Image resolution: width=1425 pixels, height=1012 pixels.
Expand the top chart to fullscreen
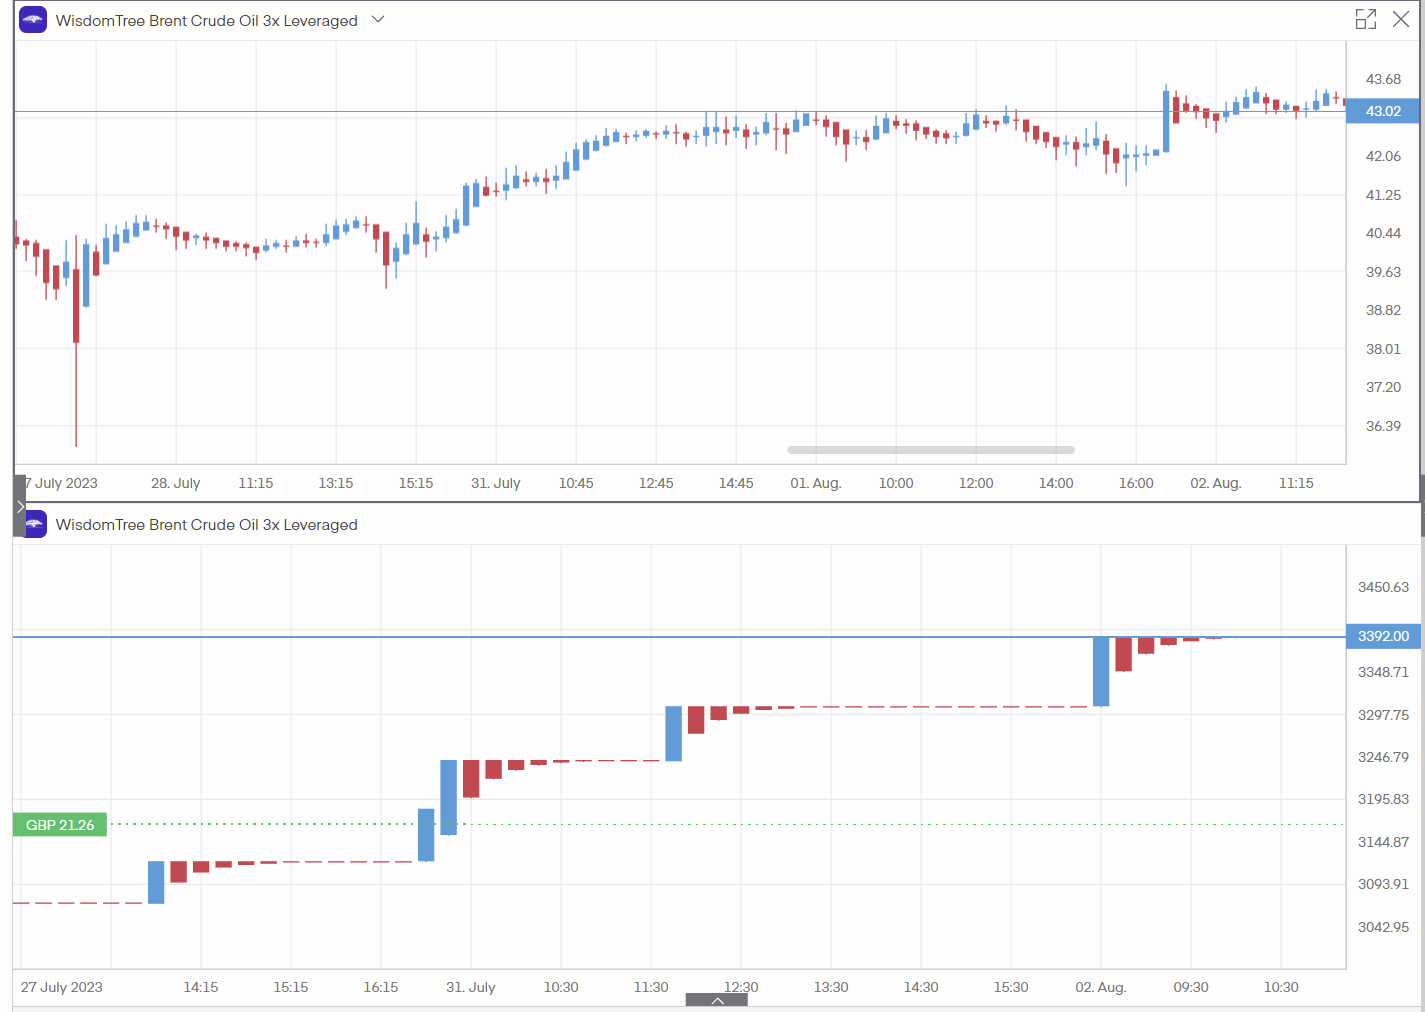(x=1366, y=19)
